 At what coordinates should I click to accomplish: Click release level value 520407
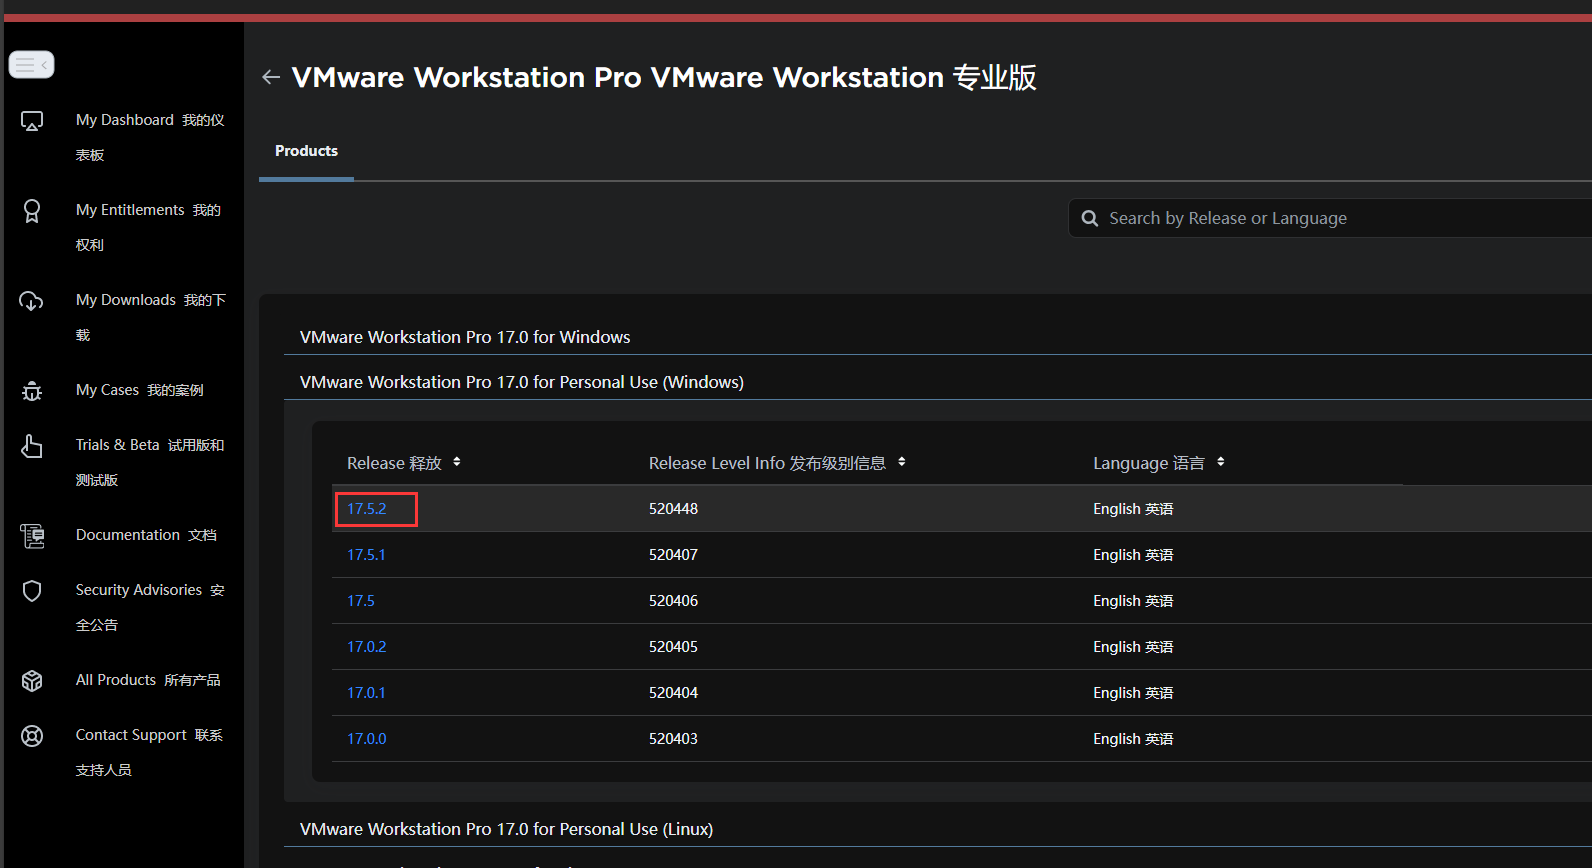(x=674, y=555)
